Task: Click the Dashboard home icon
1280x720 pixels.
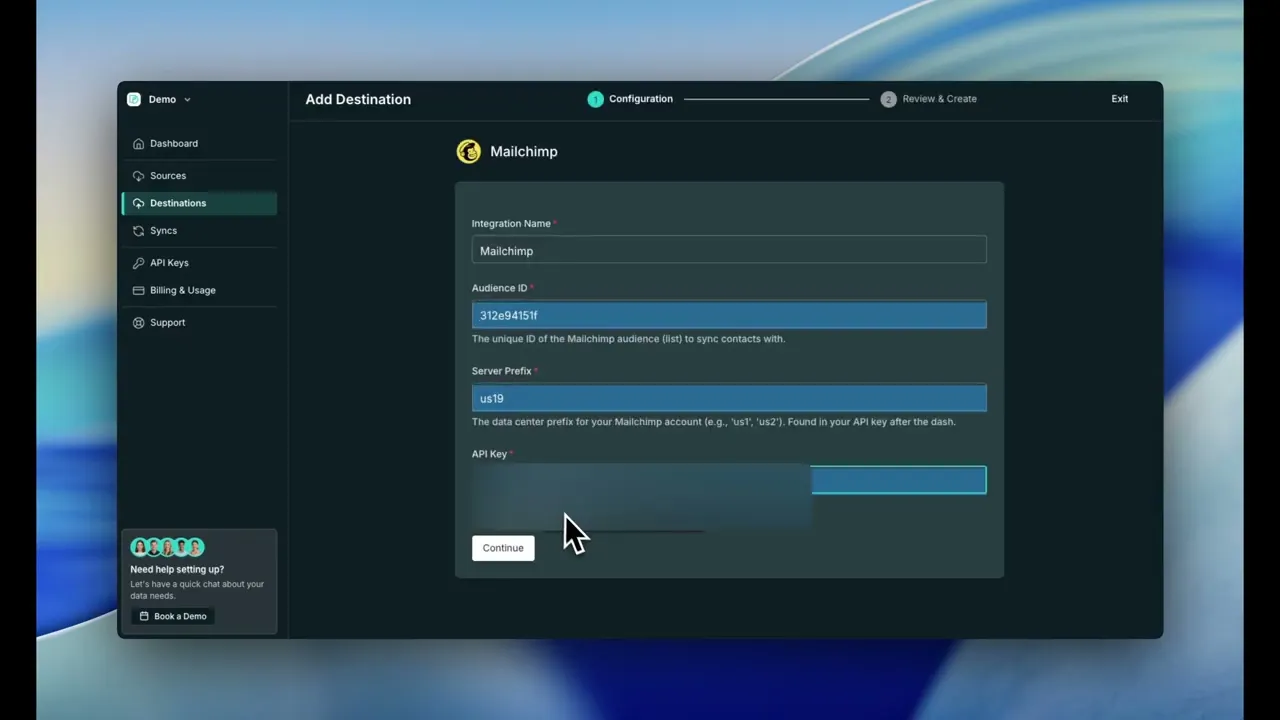Action: coord(138,144)
